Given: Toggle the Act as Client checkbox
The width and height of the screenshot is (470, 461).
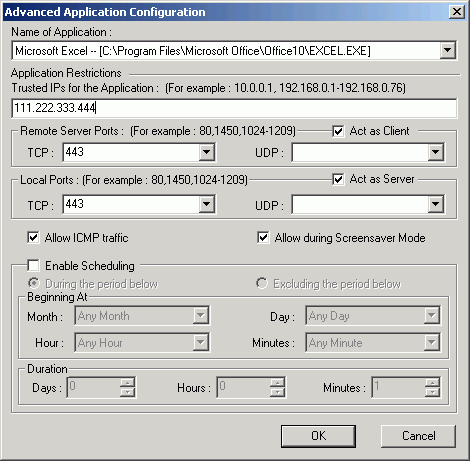Looking at the screenshot, I should click(338, 131).
